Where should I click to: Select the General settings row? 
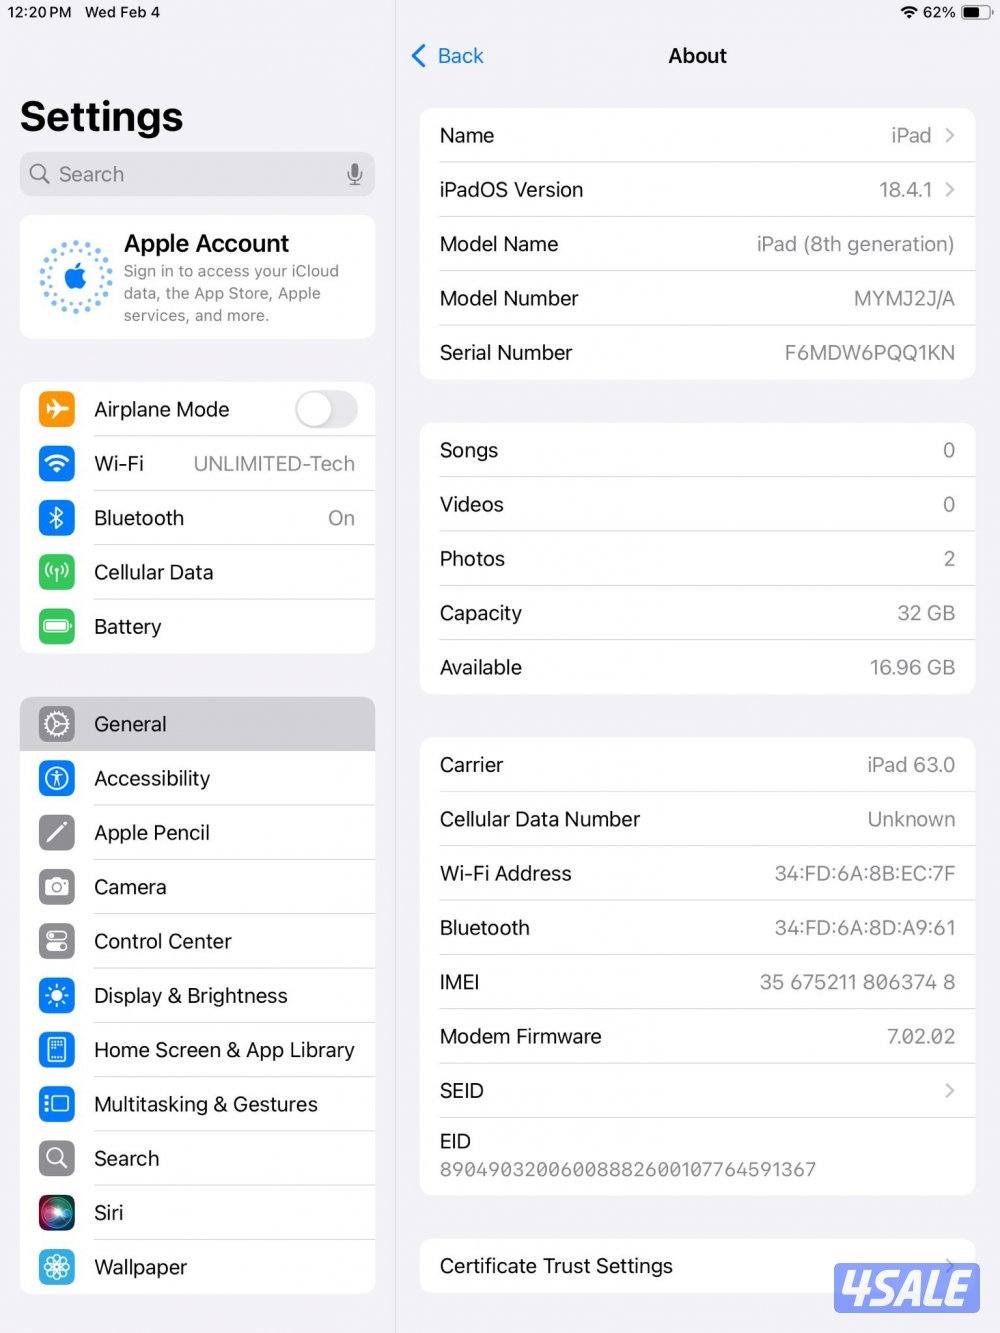[x=197, y=723]
